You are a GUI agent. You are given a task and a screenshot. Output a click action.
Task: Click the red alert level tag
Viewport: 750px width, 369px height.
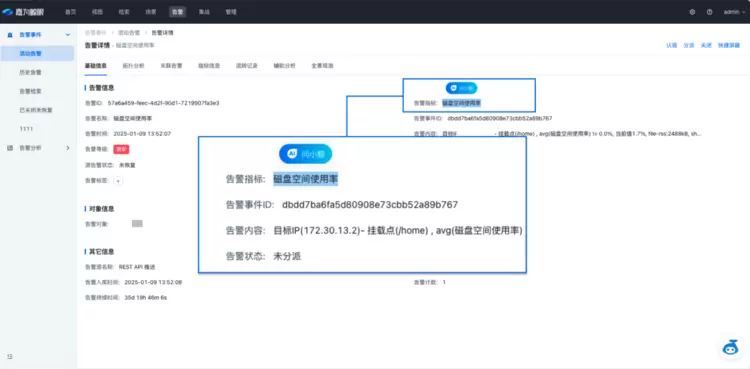tap(121, 149)
